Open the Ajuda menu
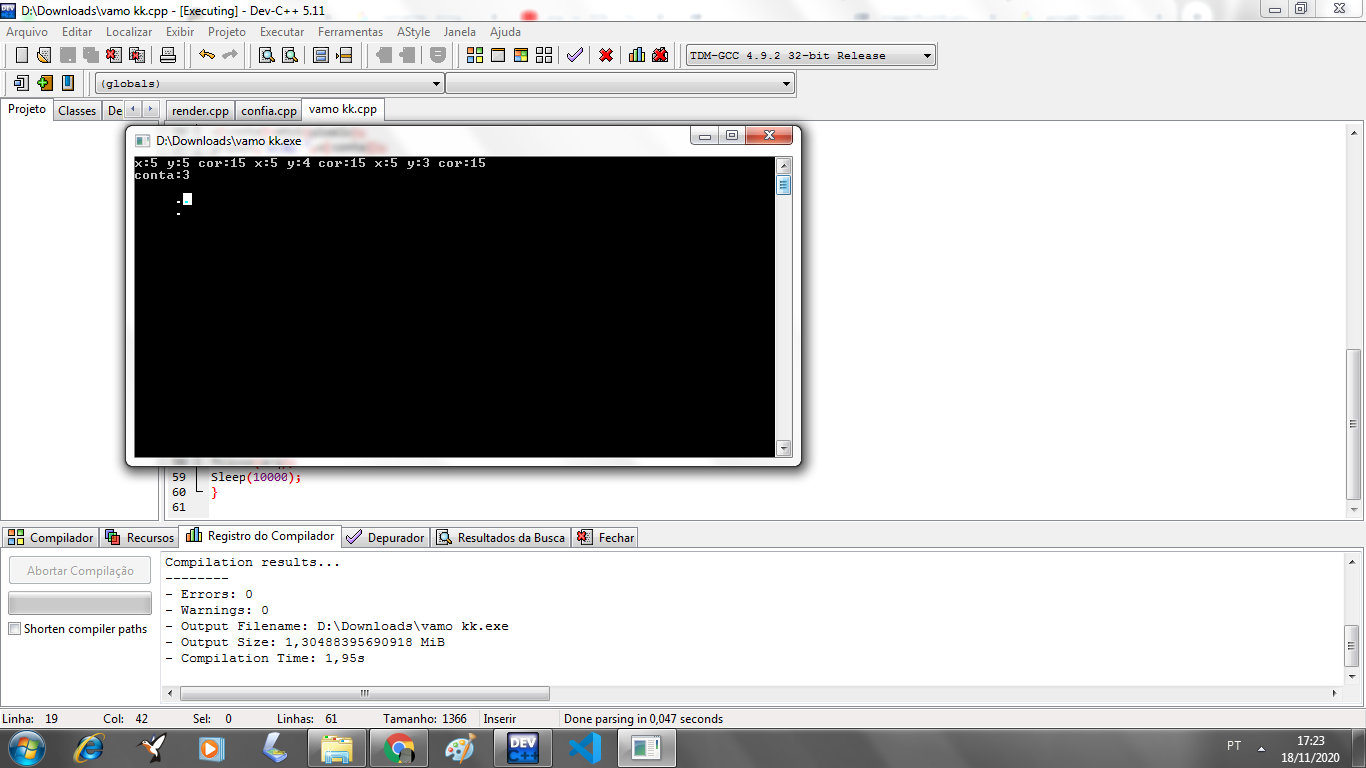 pyautogui.click(x=505, y=32)
